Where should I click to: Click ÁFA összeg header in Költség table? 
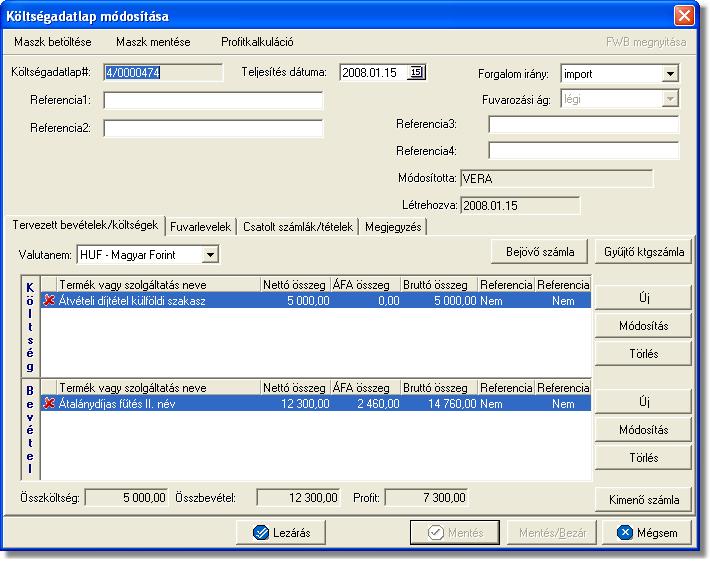click(365, 285)
